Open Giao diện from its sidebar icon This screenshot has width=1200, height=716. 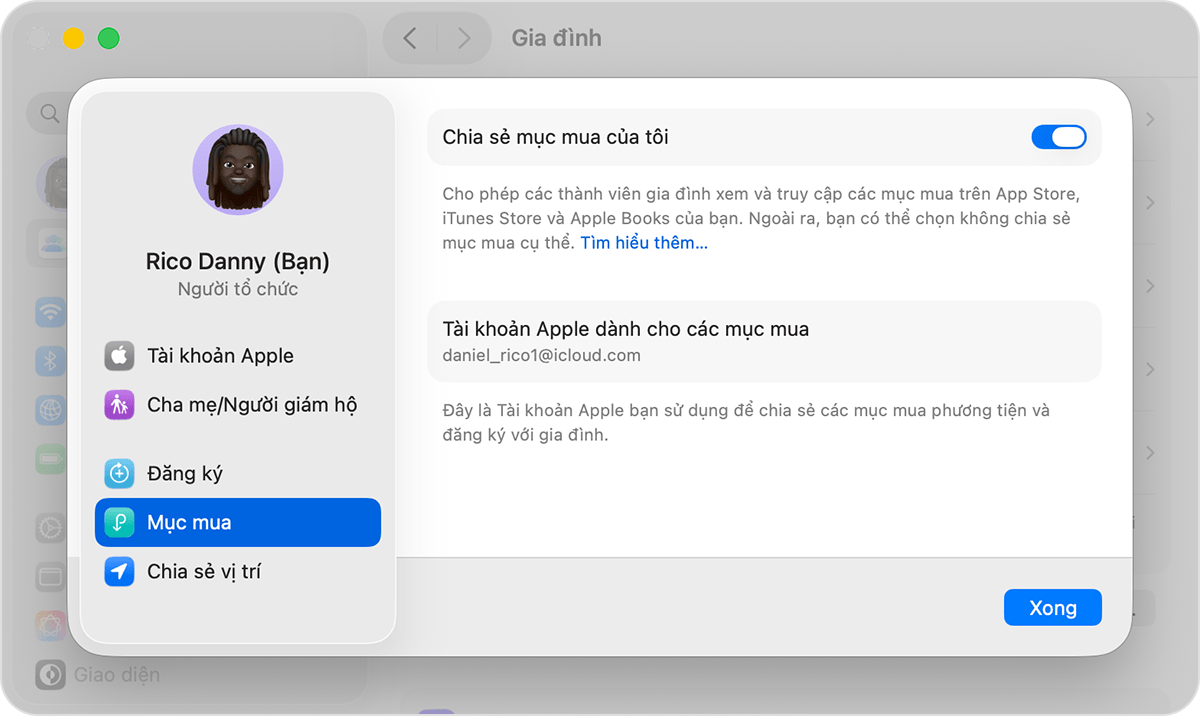[x=50, y=674]
